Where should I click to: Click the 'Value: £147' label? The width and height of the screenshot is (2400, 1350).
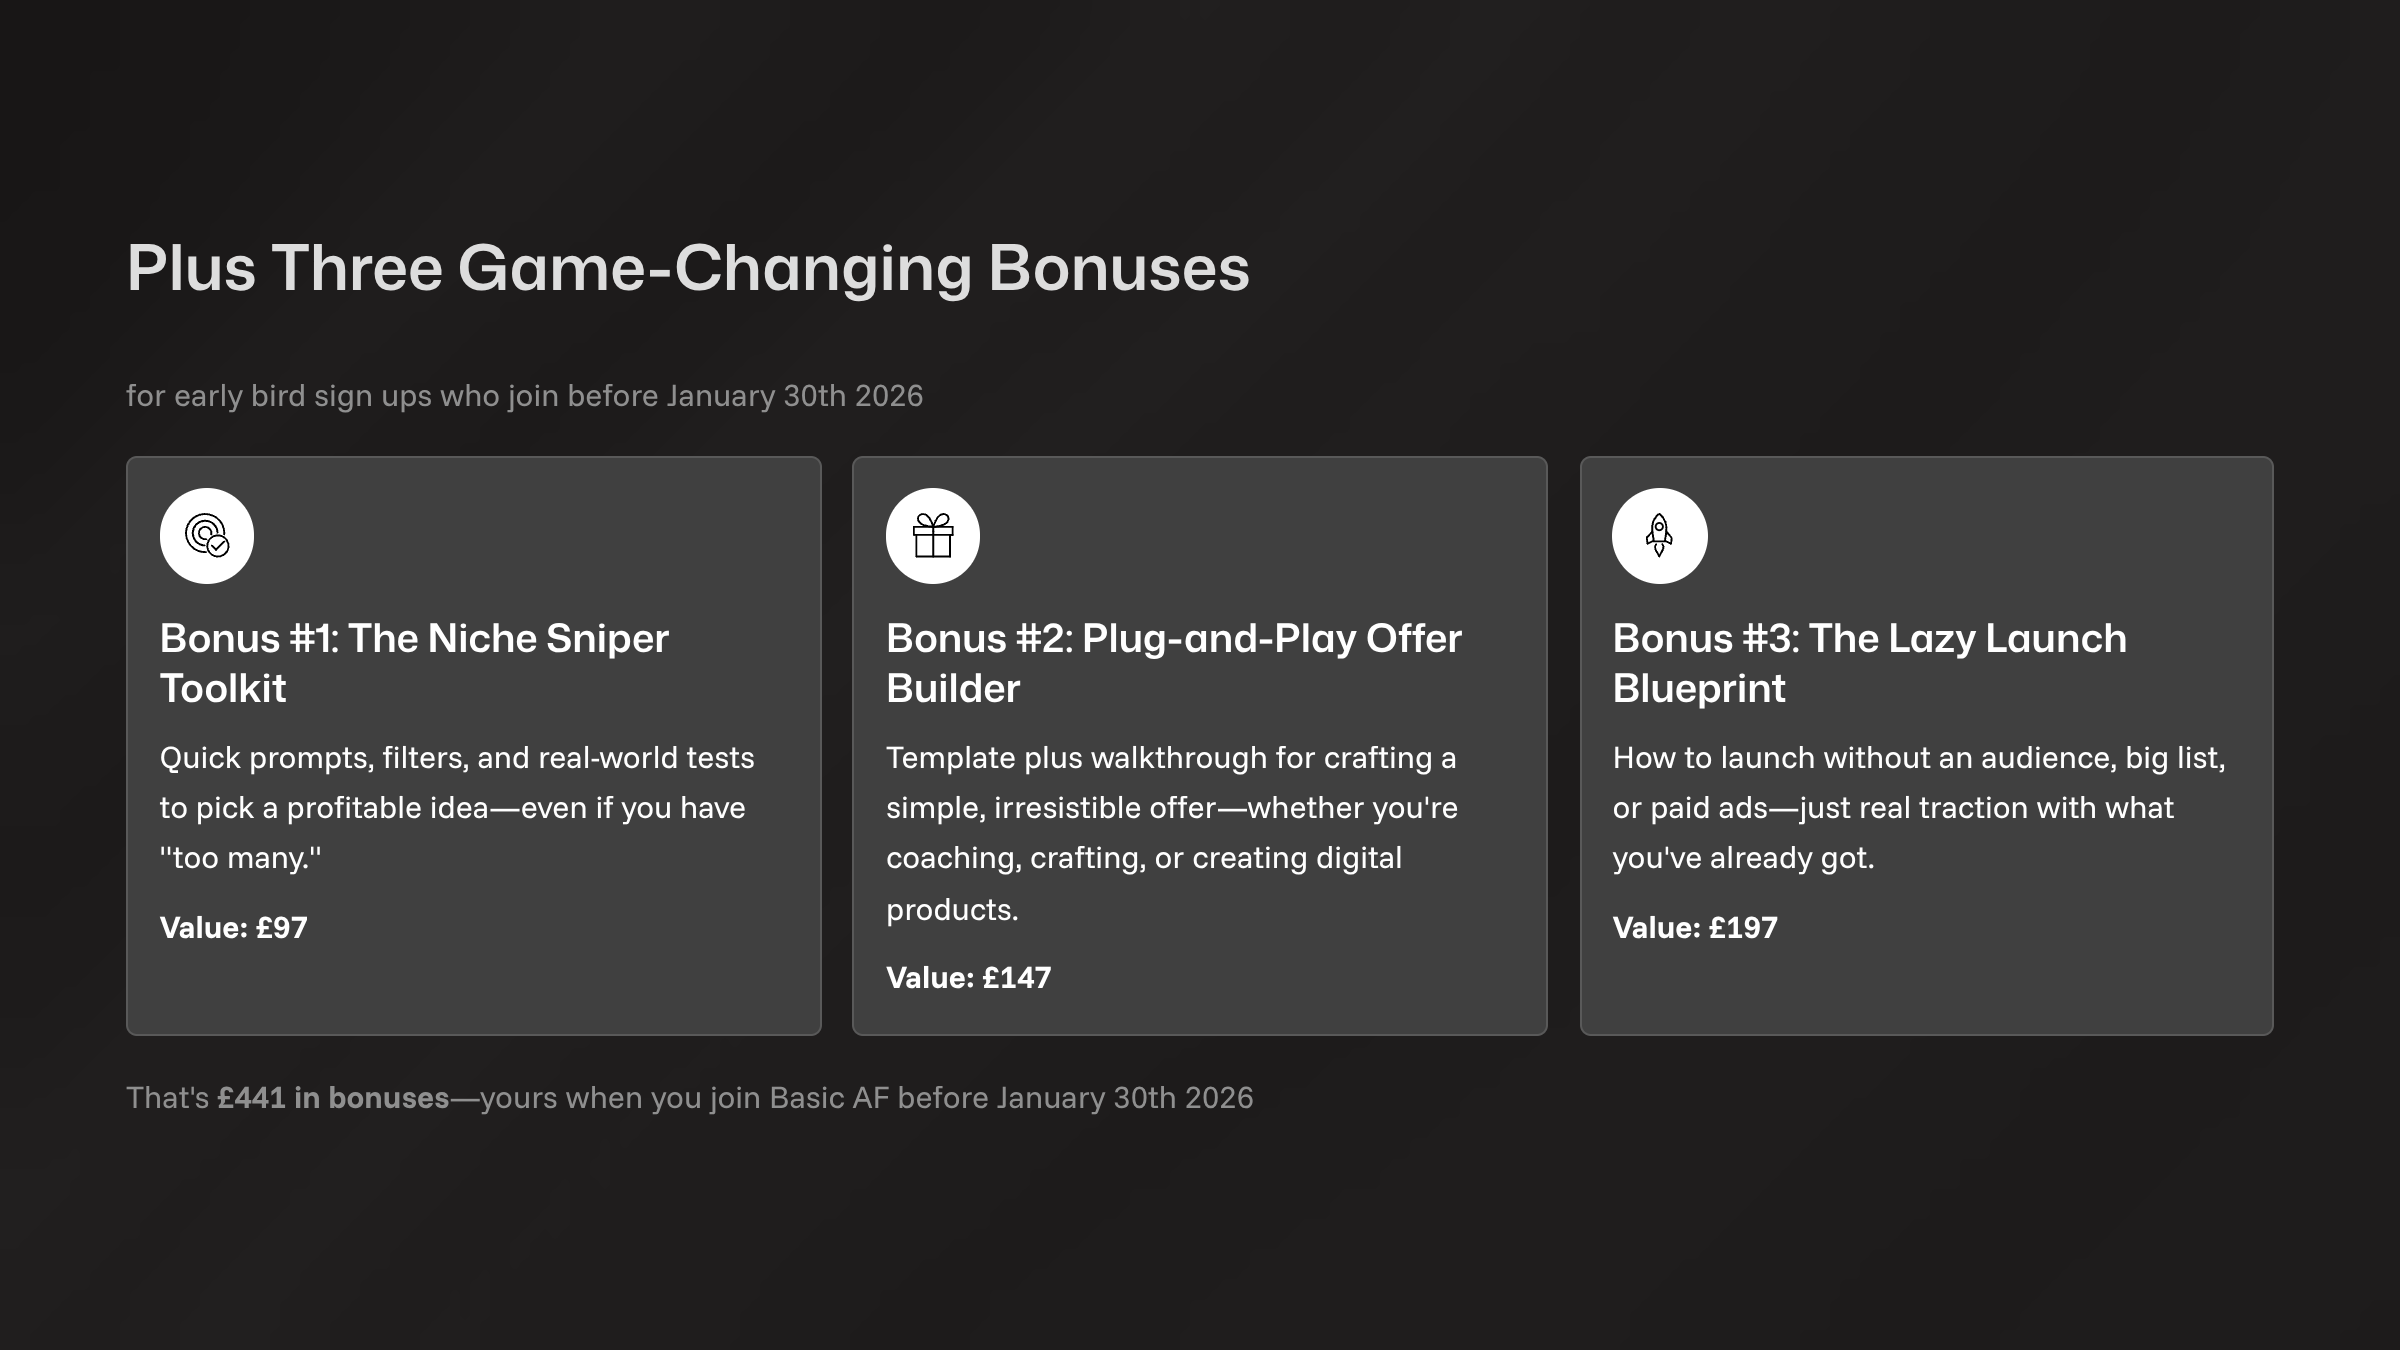[968, 978]
